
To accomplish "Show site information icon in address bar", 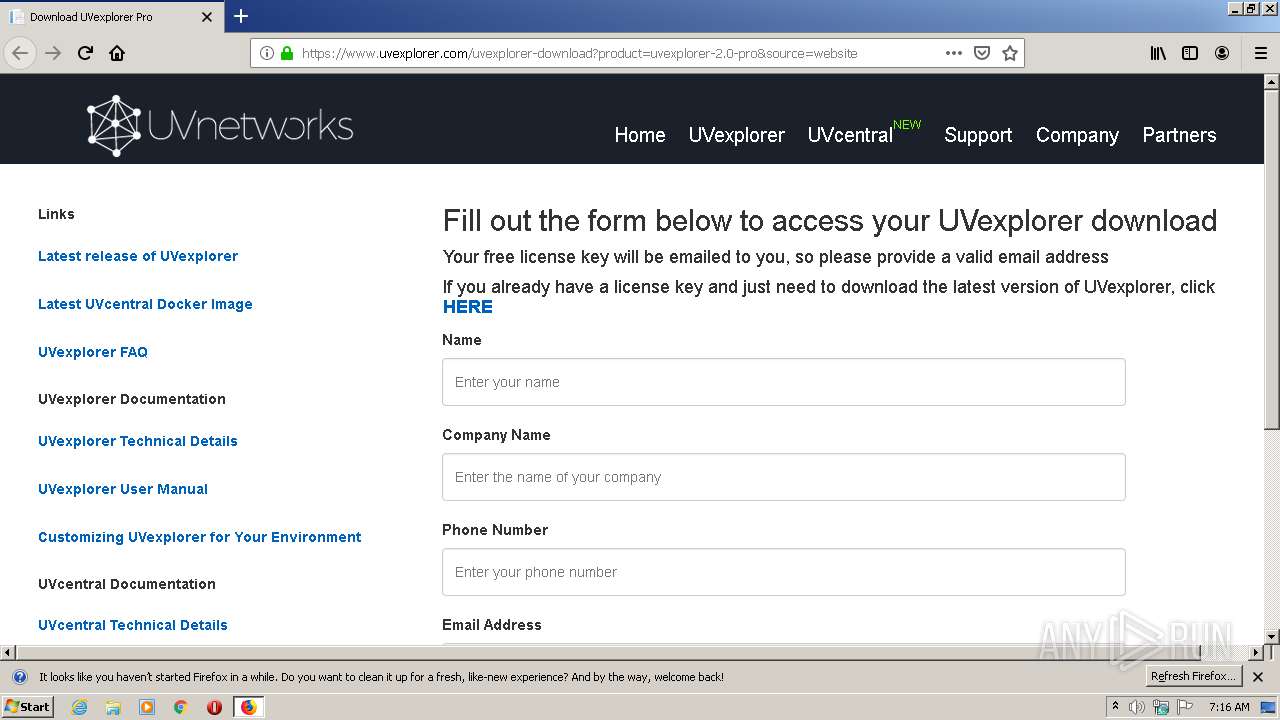I will [x=267, y=53].
